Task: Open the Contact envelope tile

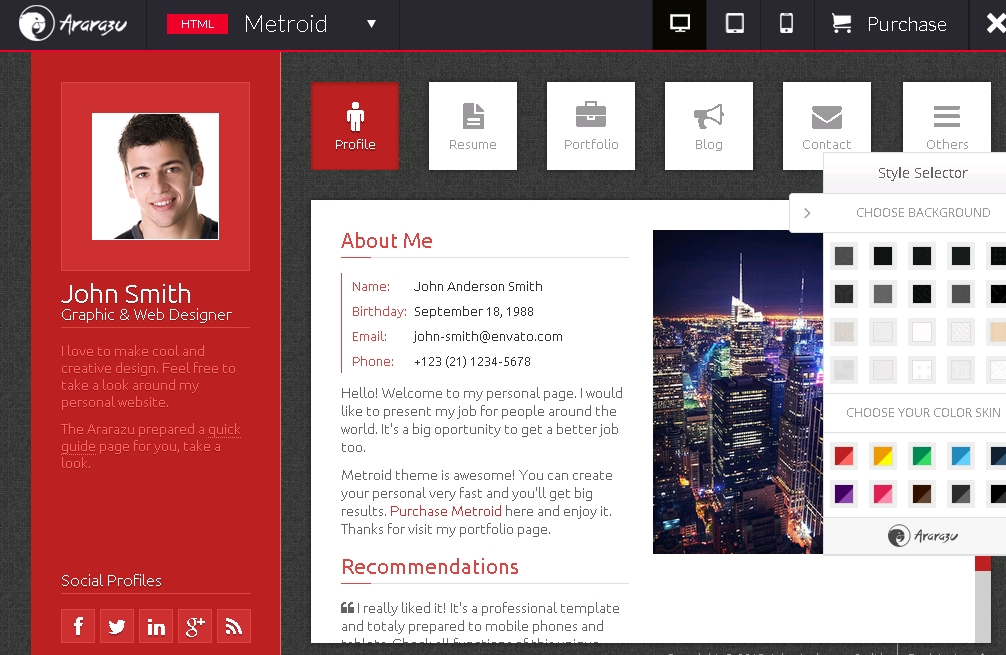Action: pos(826,126)
